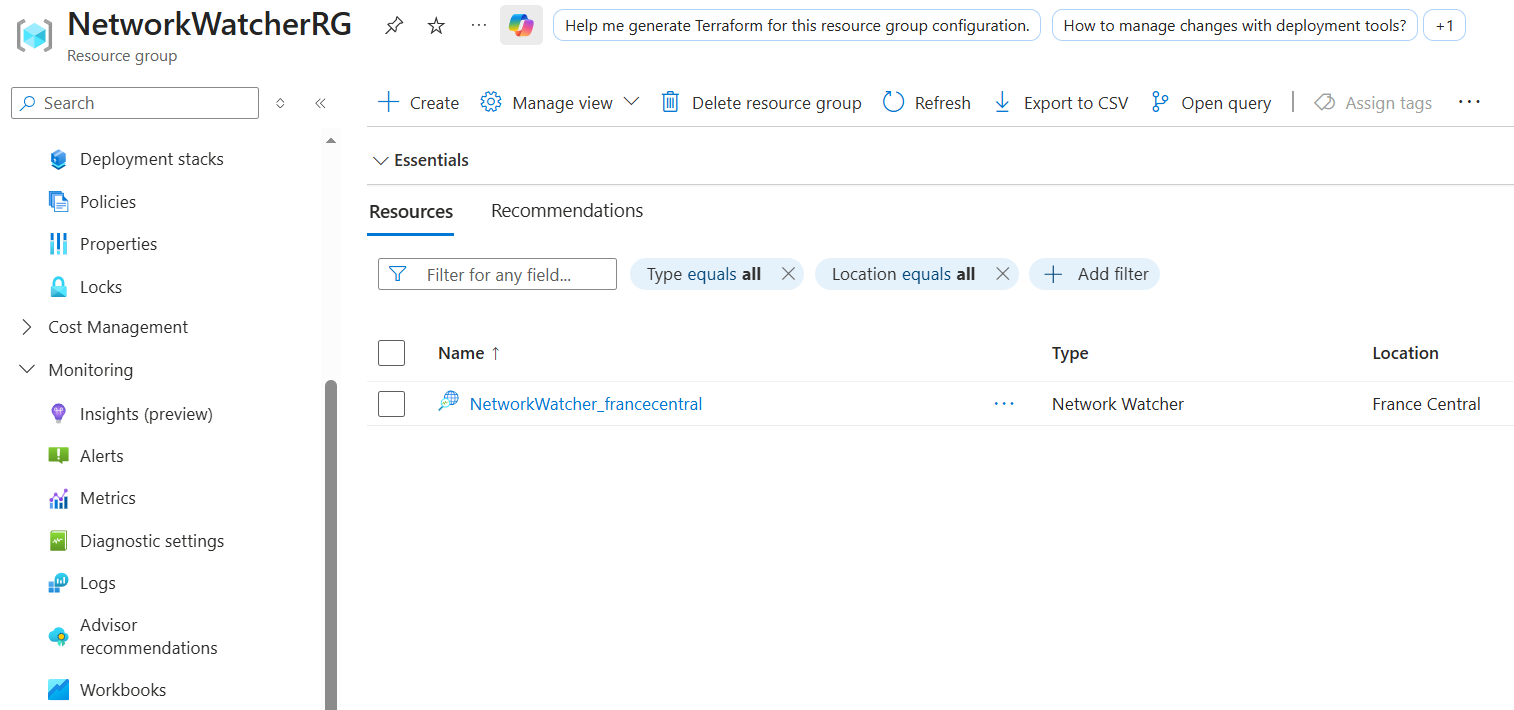
Task: Click Terraform generation Copilot suggestion
Action: [x=797, y=25]
